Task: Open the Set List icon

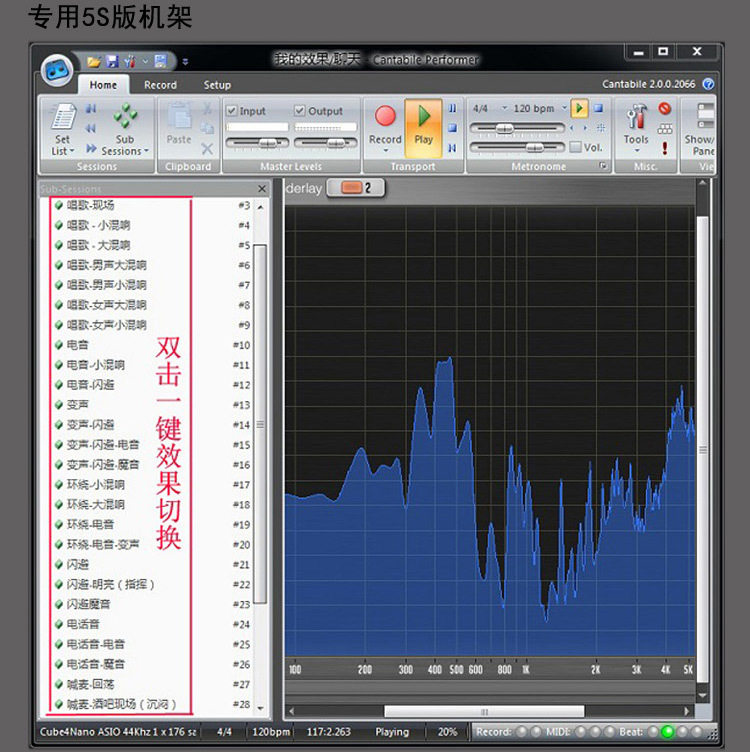Action: pos(63,117)
